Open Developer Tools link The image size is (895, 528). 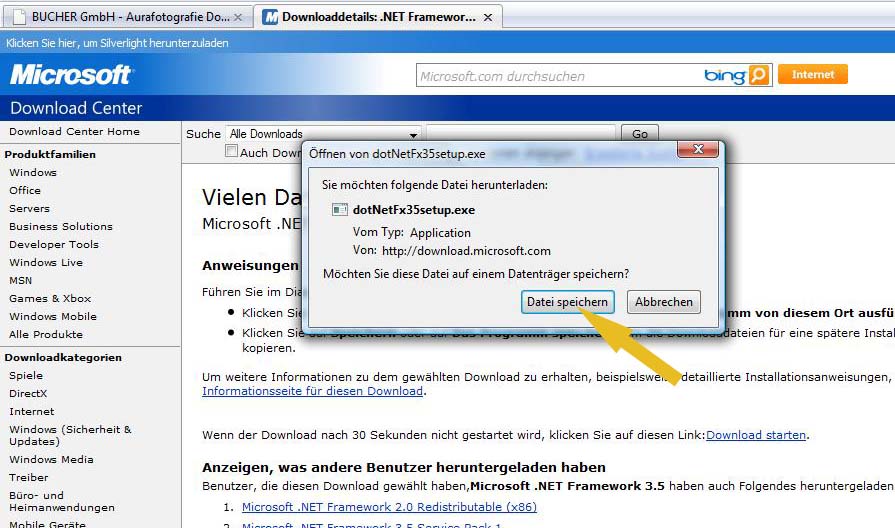pos(54,244)
